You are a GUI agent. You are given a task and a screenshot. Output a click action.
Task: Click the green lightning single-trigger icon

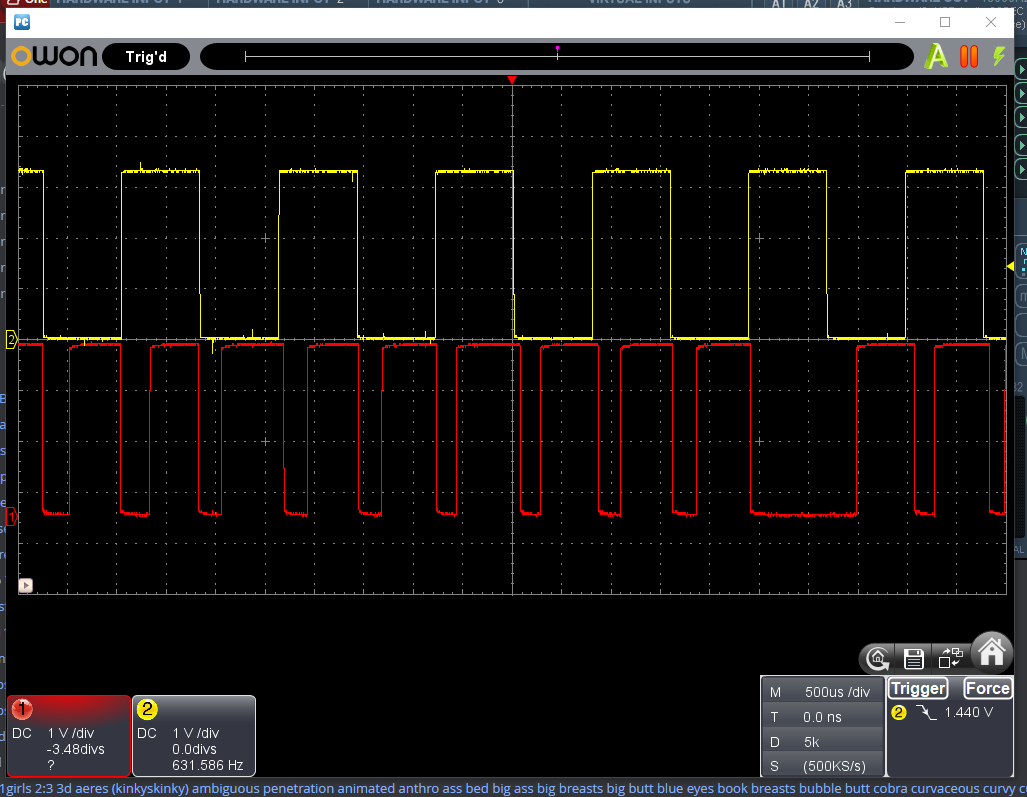[x=999, y=56]
